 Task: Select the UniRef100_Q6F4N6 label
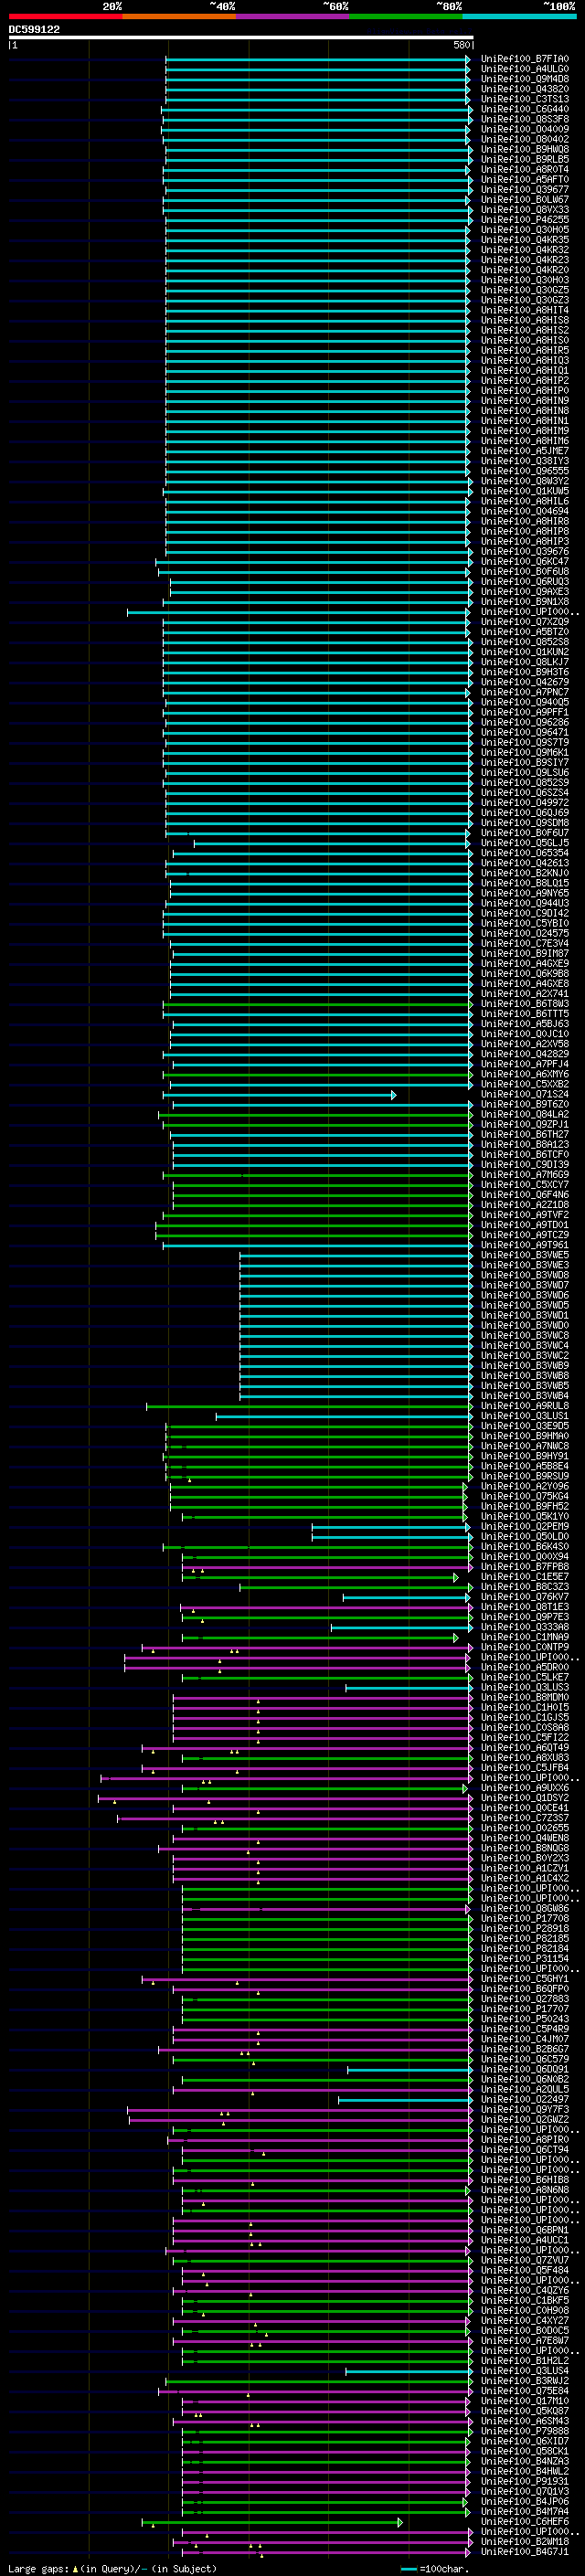524,1194
